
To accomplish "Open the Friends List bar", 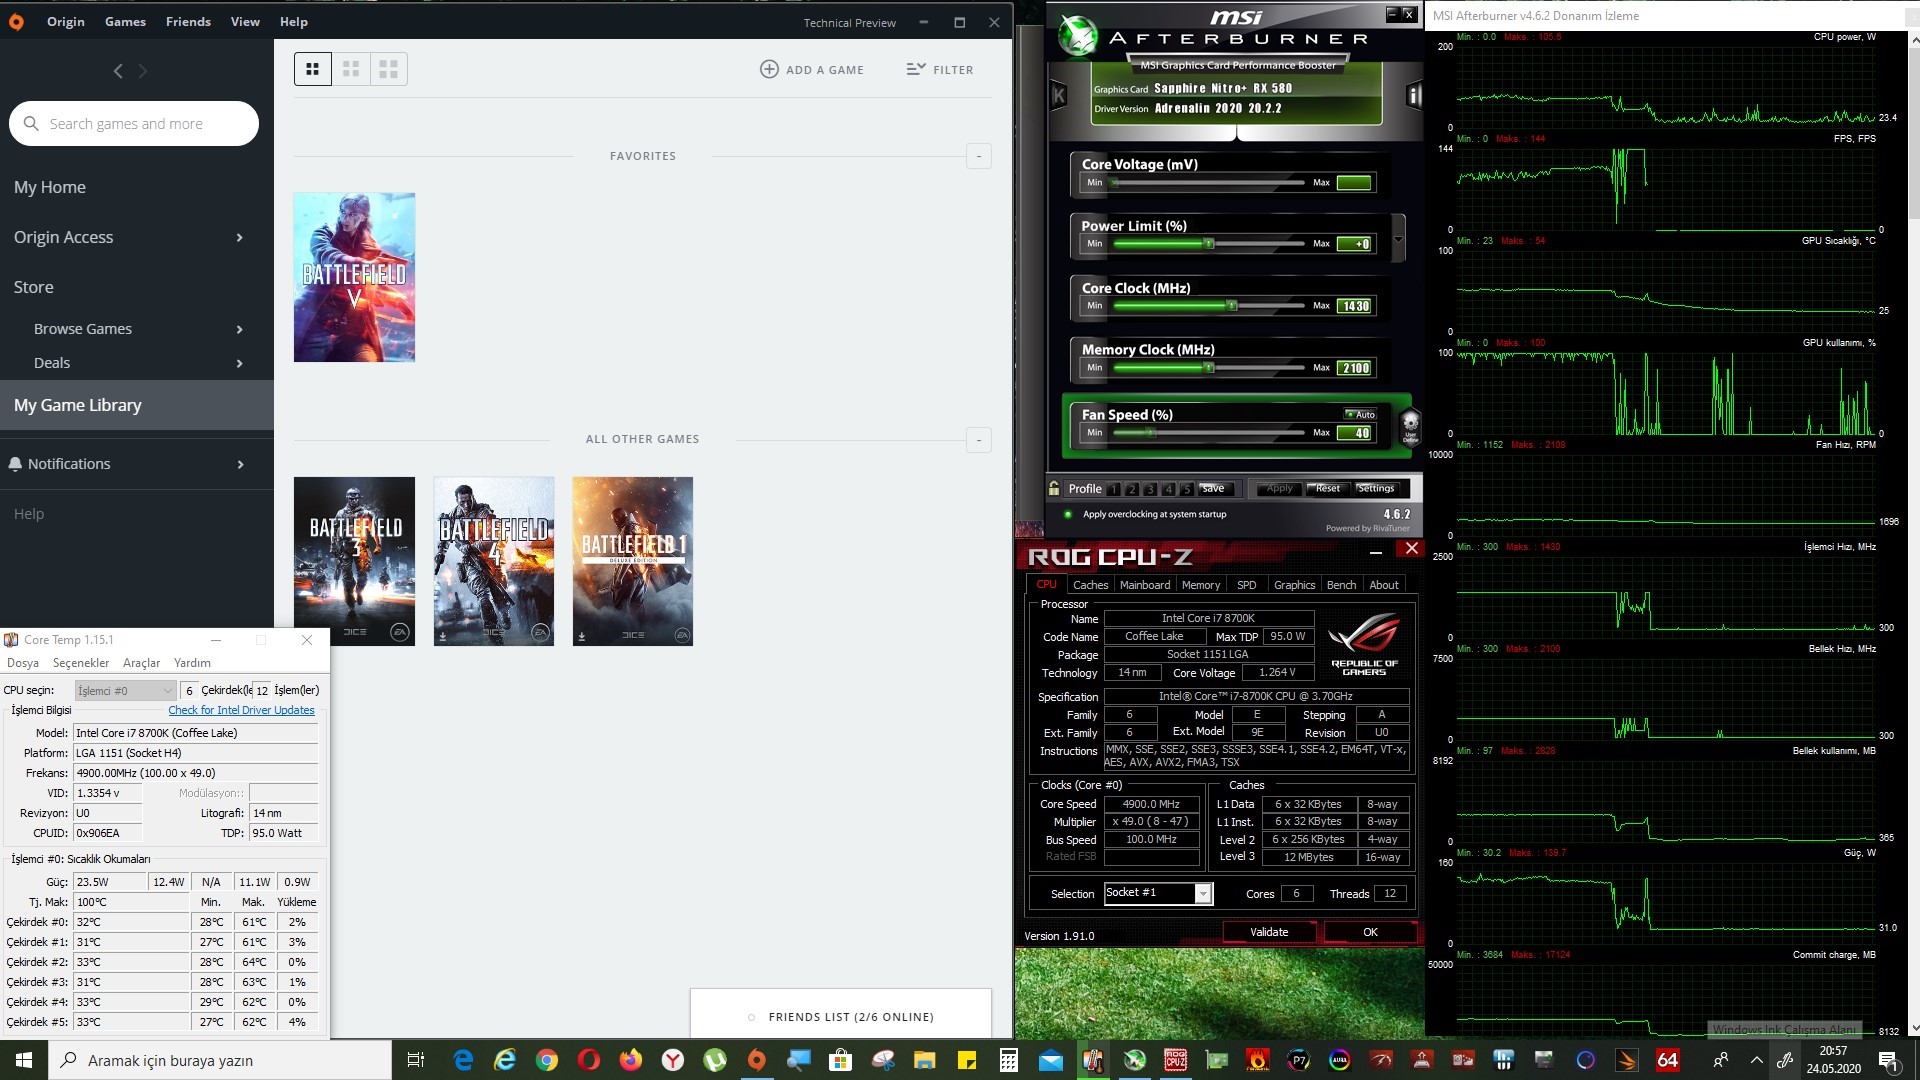I will [841, 1016].
